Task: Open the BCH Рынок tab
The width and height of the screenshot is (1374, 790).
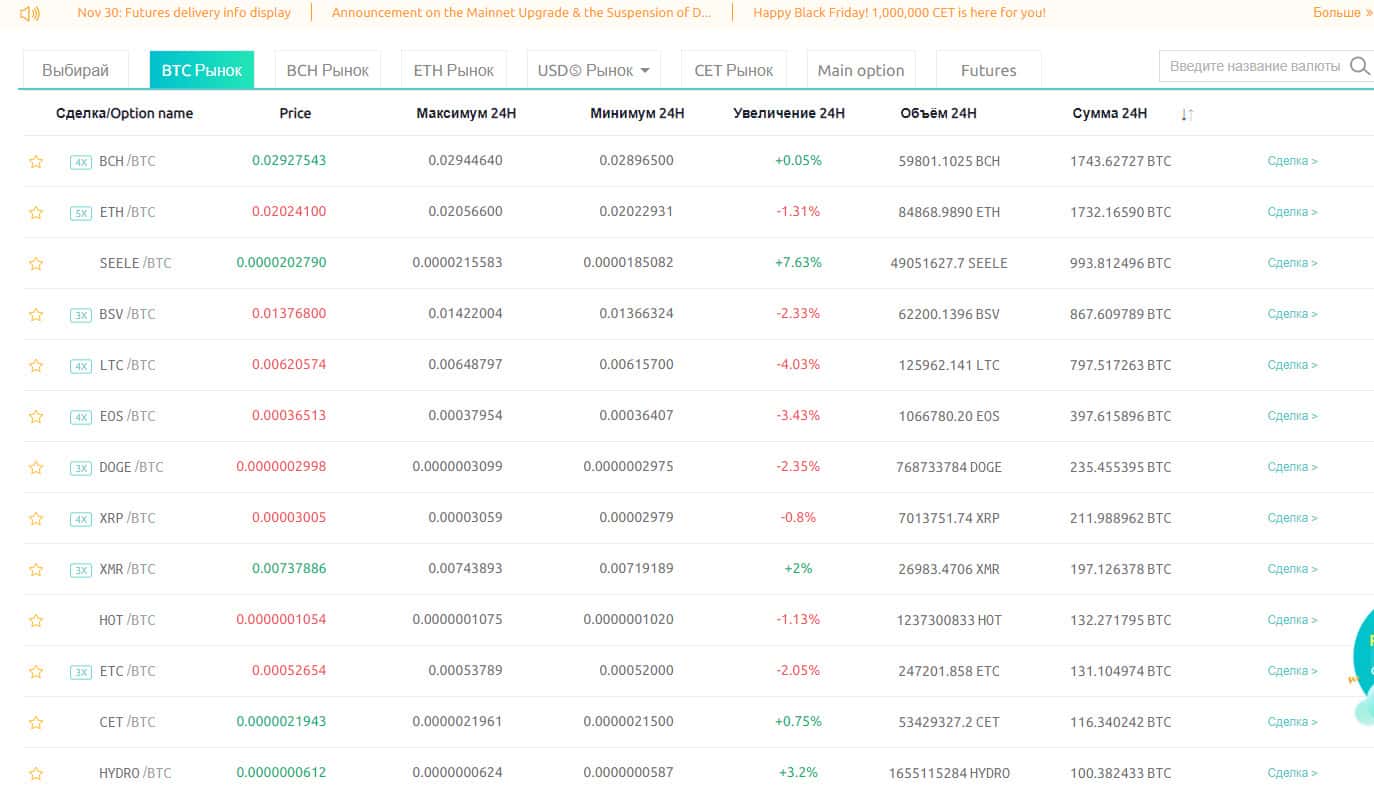Action: [328, 70]
